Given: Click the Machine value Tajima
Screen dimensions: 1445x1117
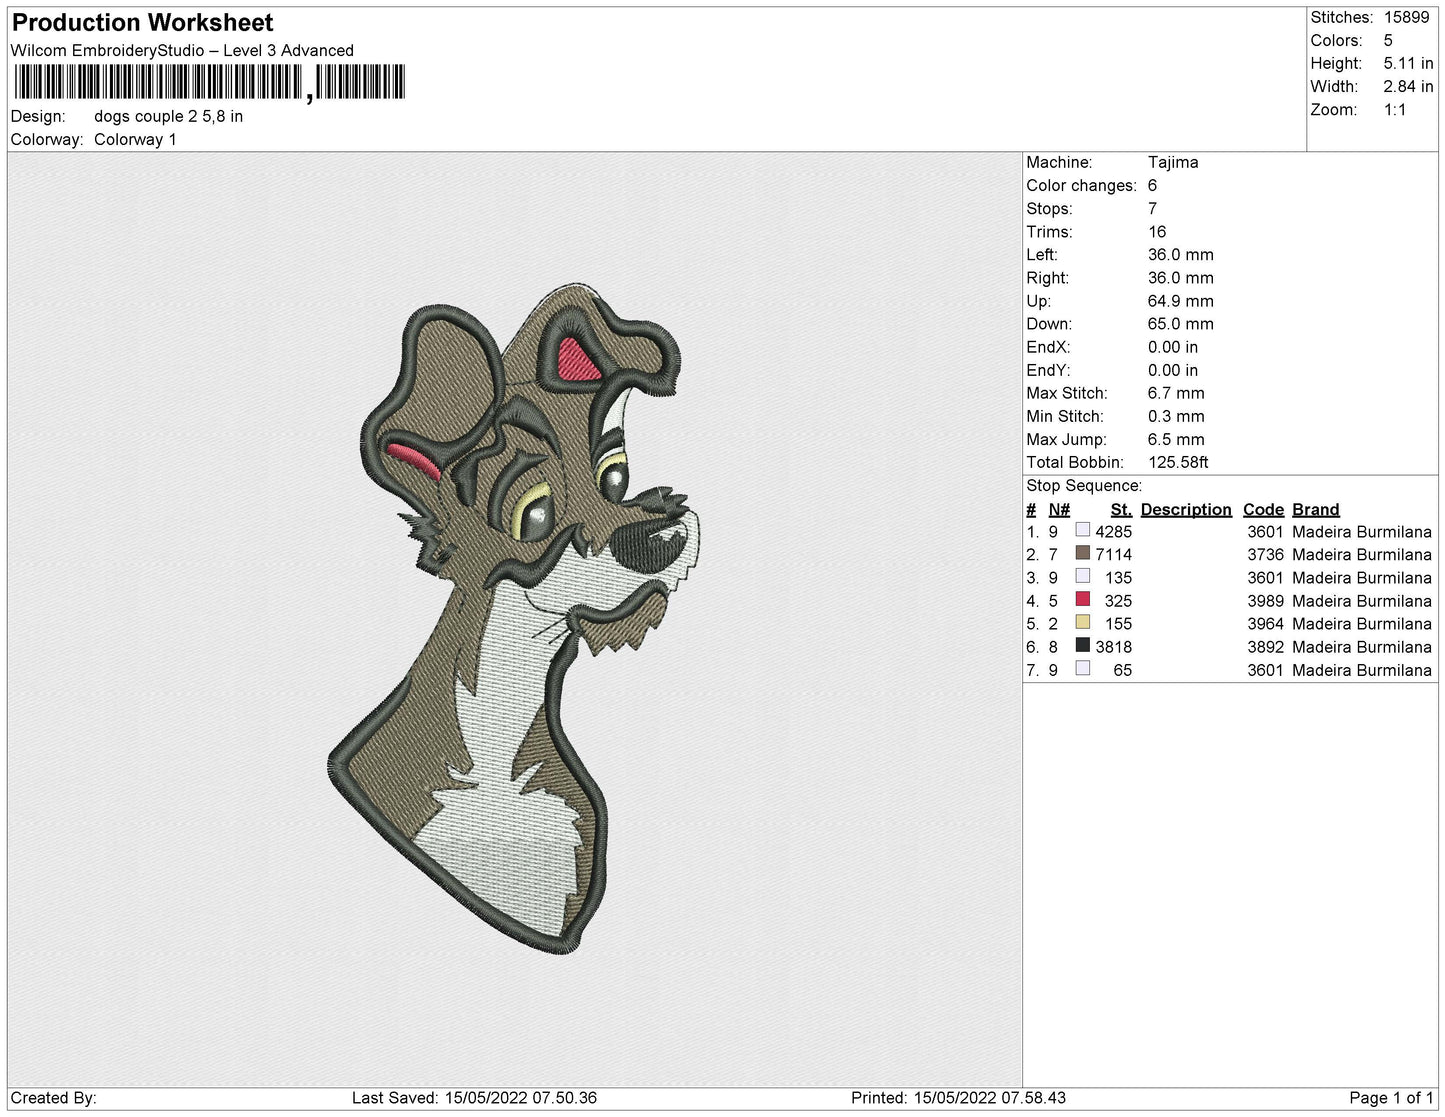Looking at the screenshot, I should [1173, 162].
